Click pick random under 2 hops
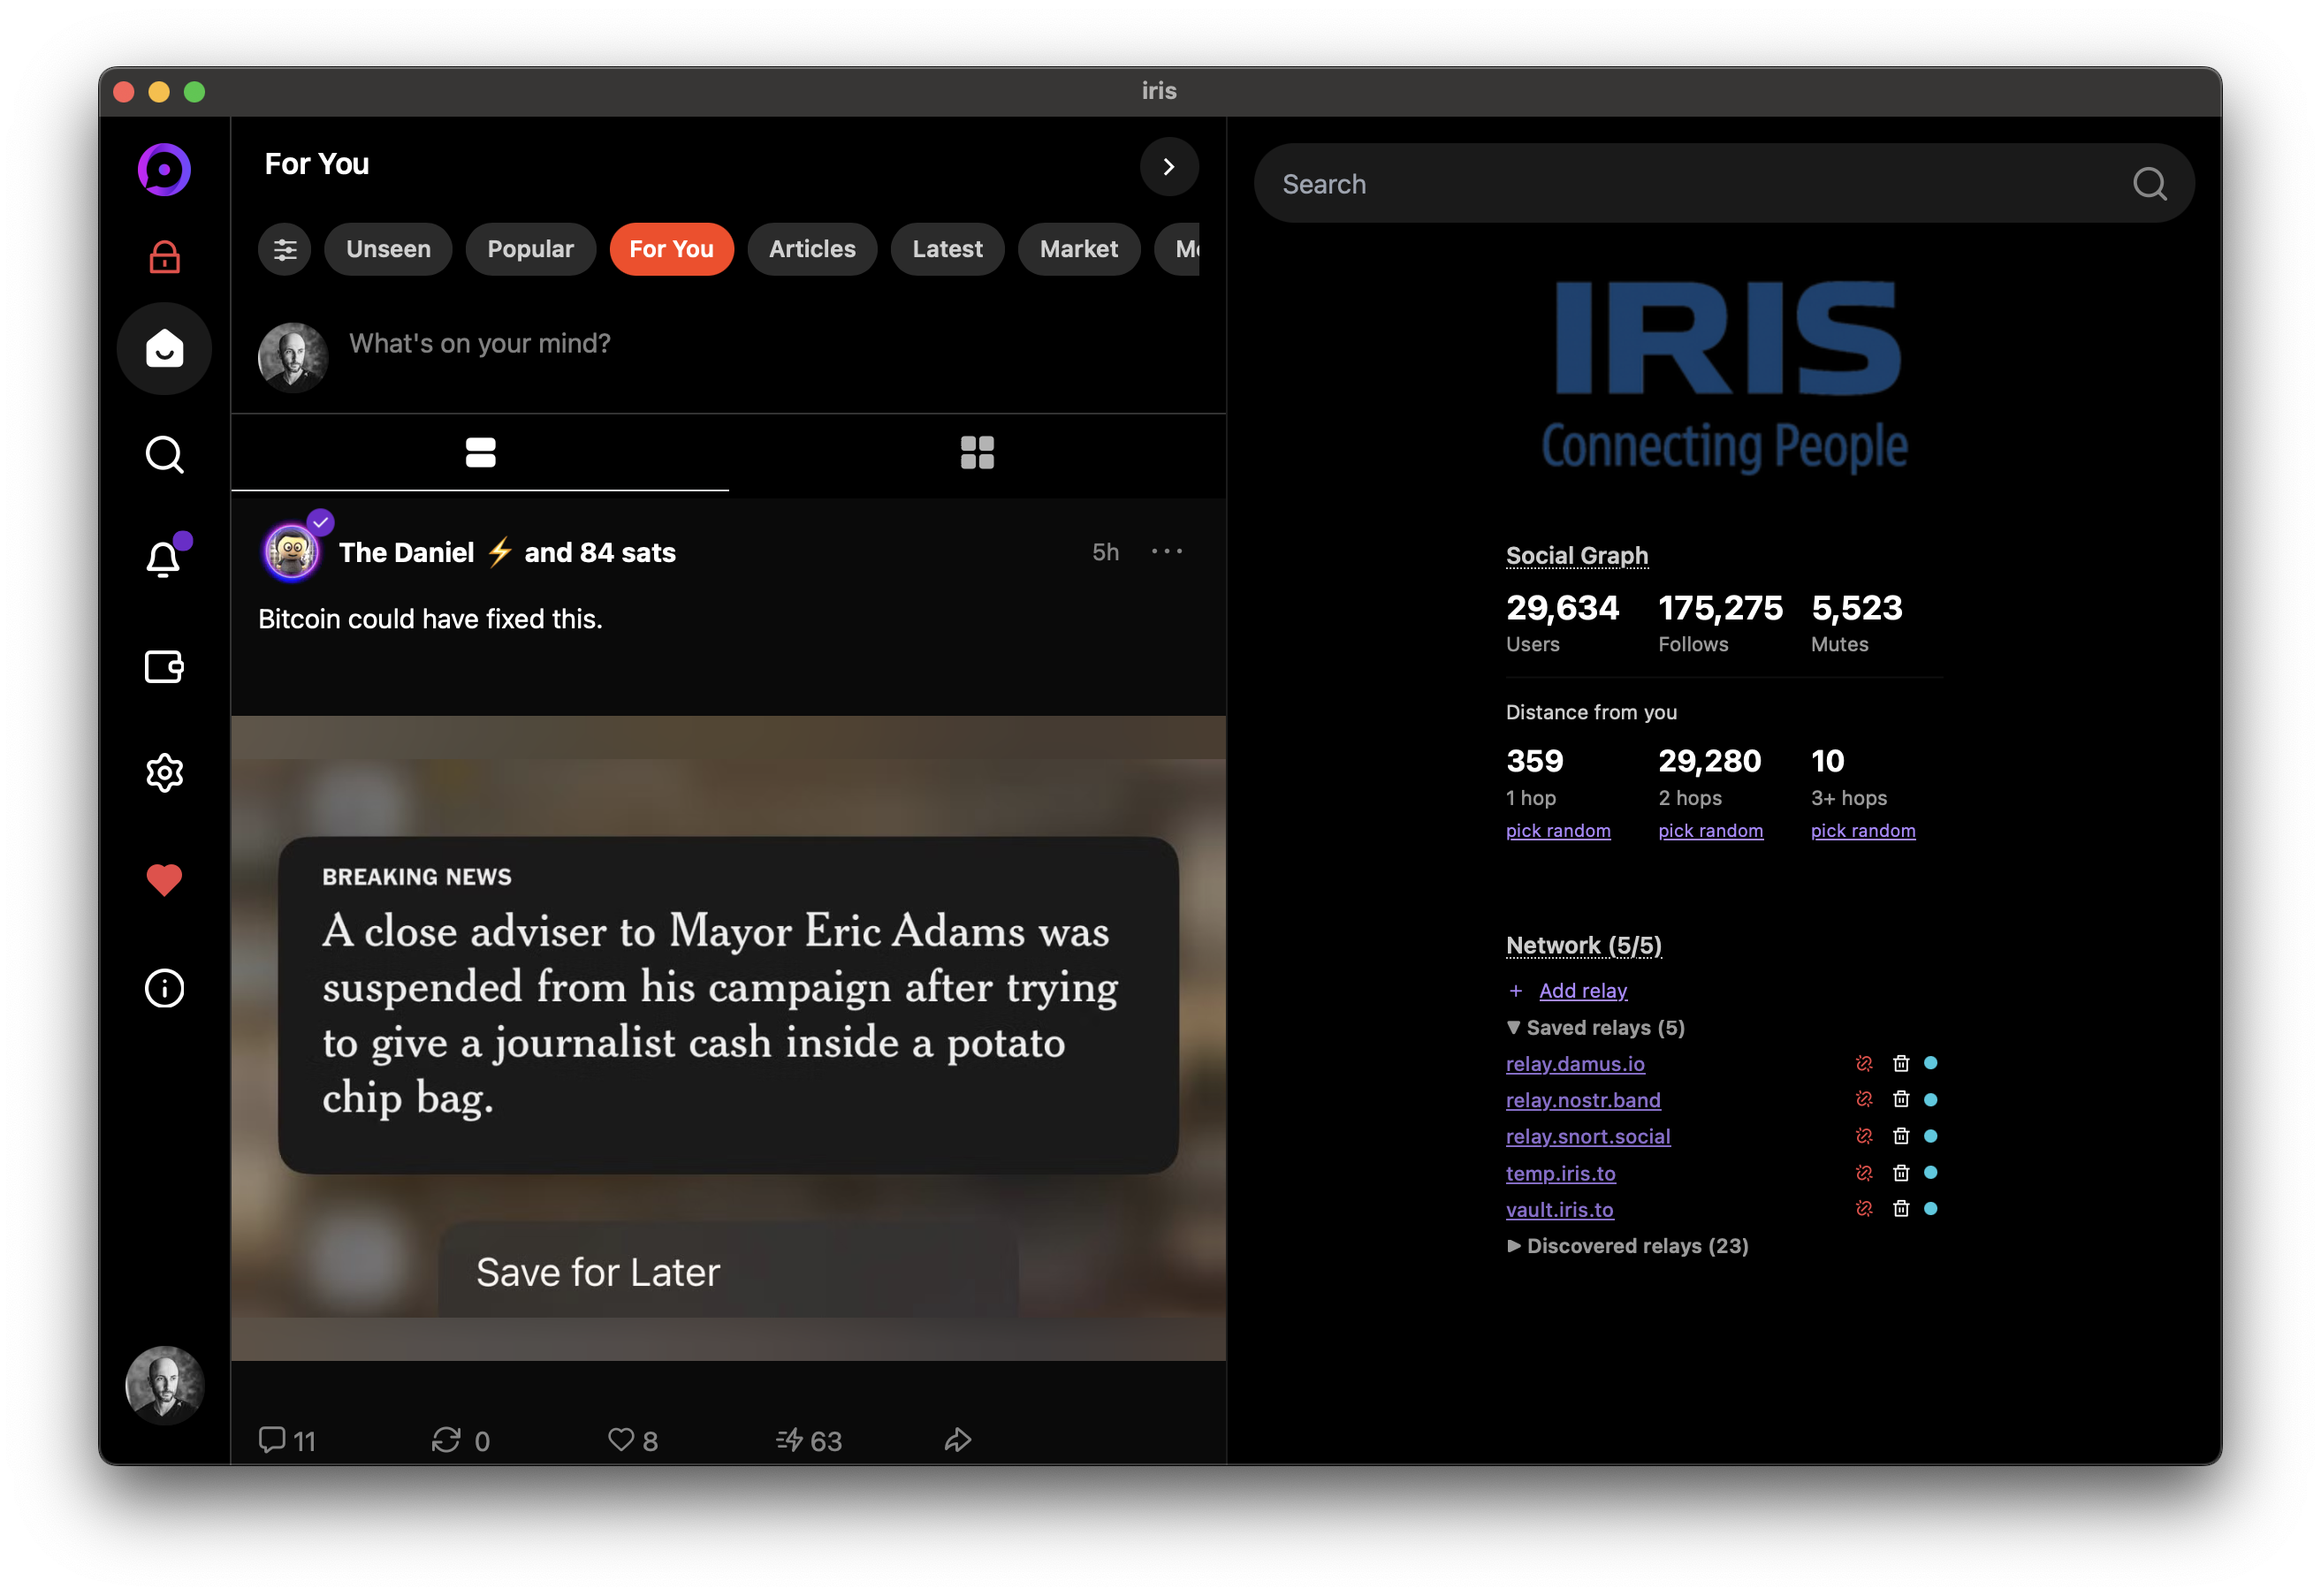The height and width of the screenshot is (1596, 2321). pos(1710,830)
